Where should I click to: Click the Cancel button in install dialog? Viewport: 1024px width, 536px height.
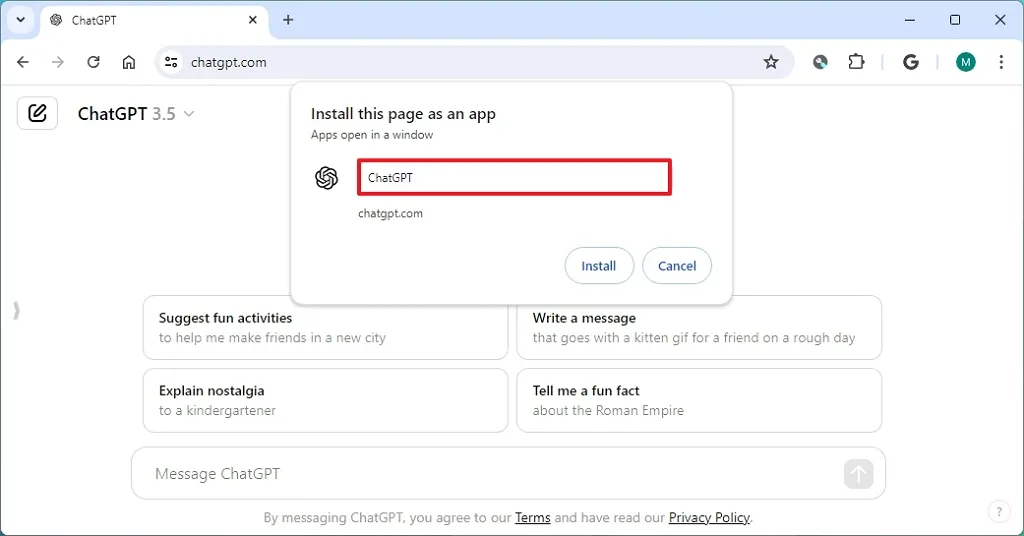pyautogui.click(x=677, y=266)
